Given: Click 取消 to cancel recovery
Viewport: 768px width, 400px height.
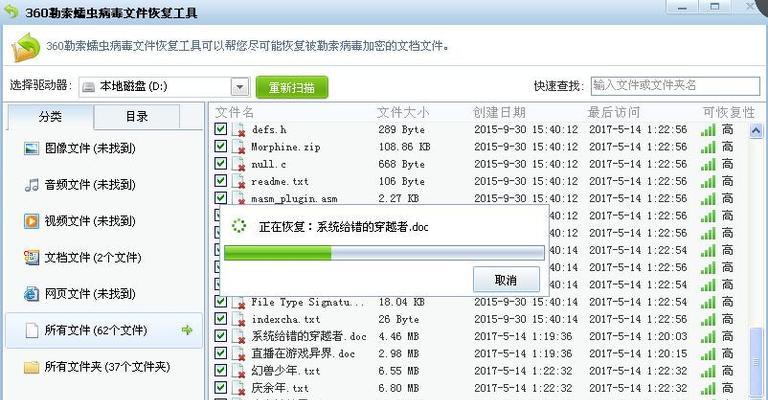Looking at the screenshot, I should [x=506, y=280].
